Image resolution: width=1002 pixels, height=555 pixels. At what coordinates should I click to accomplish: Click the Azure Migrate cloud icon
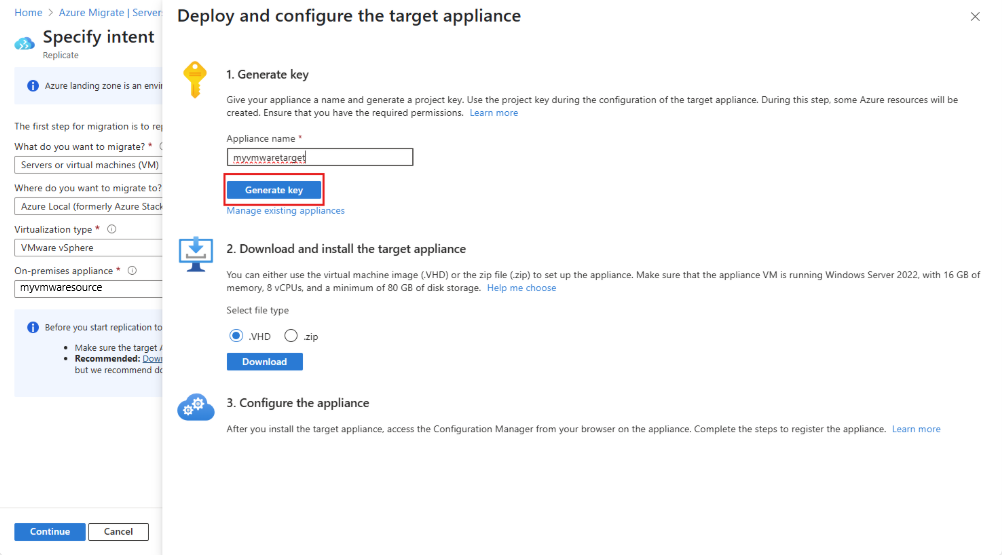point(24,43)
